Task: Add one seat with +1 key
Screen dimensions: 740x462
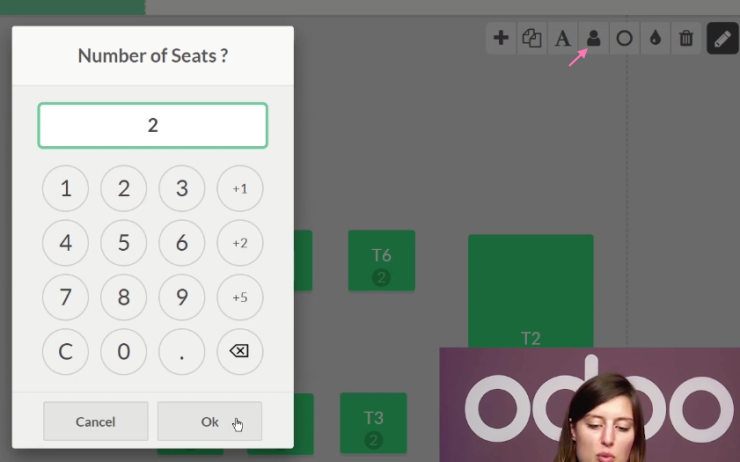Action: pyautogui.click(x=240, y=188)
